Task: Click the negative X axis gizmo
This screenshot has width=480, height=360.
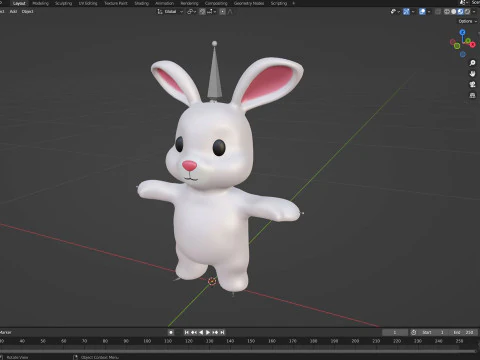Action: point(453,42)
